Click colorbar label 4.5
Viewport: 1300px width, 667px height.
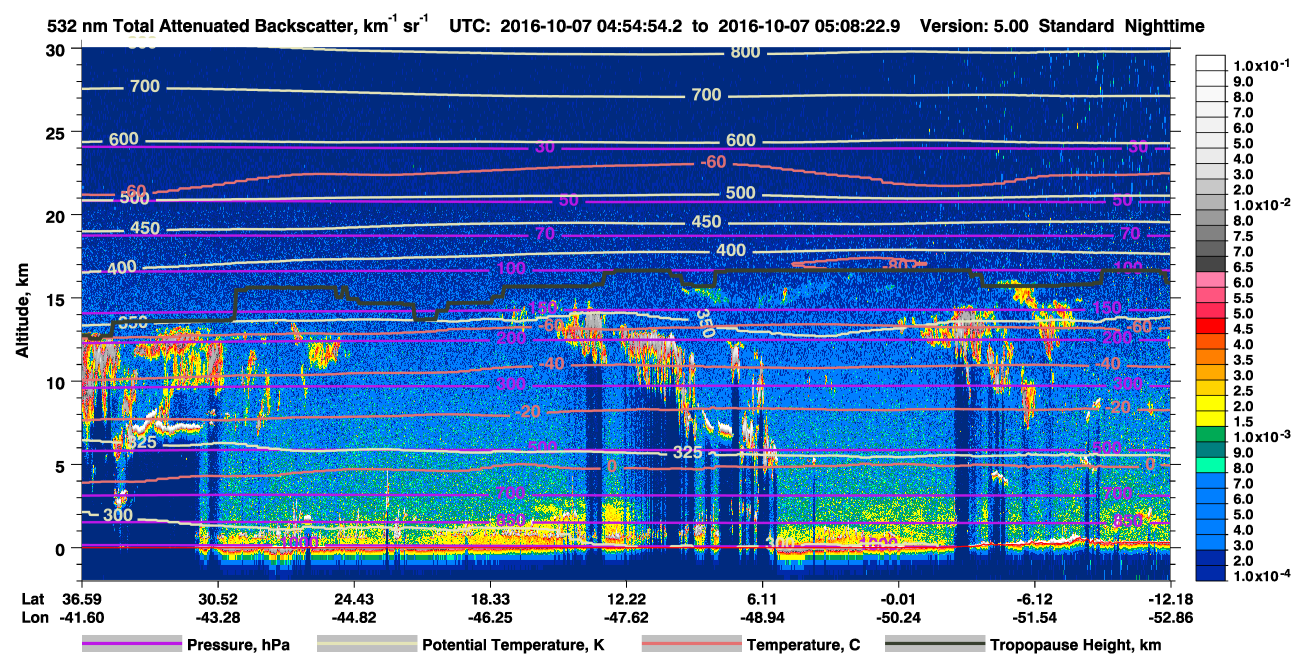coord(1243,329)
